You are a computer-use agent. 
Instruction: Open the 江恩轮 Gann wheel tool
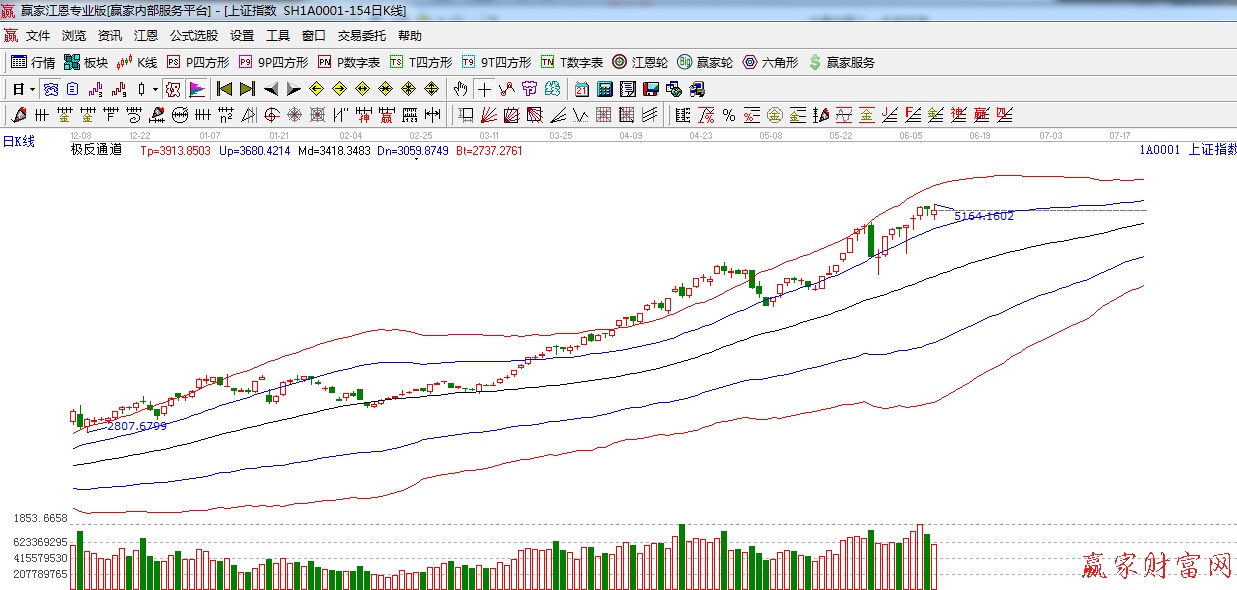point(640,62)
